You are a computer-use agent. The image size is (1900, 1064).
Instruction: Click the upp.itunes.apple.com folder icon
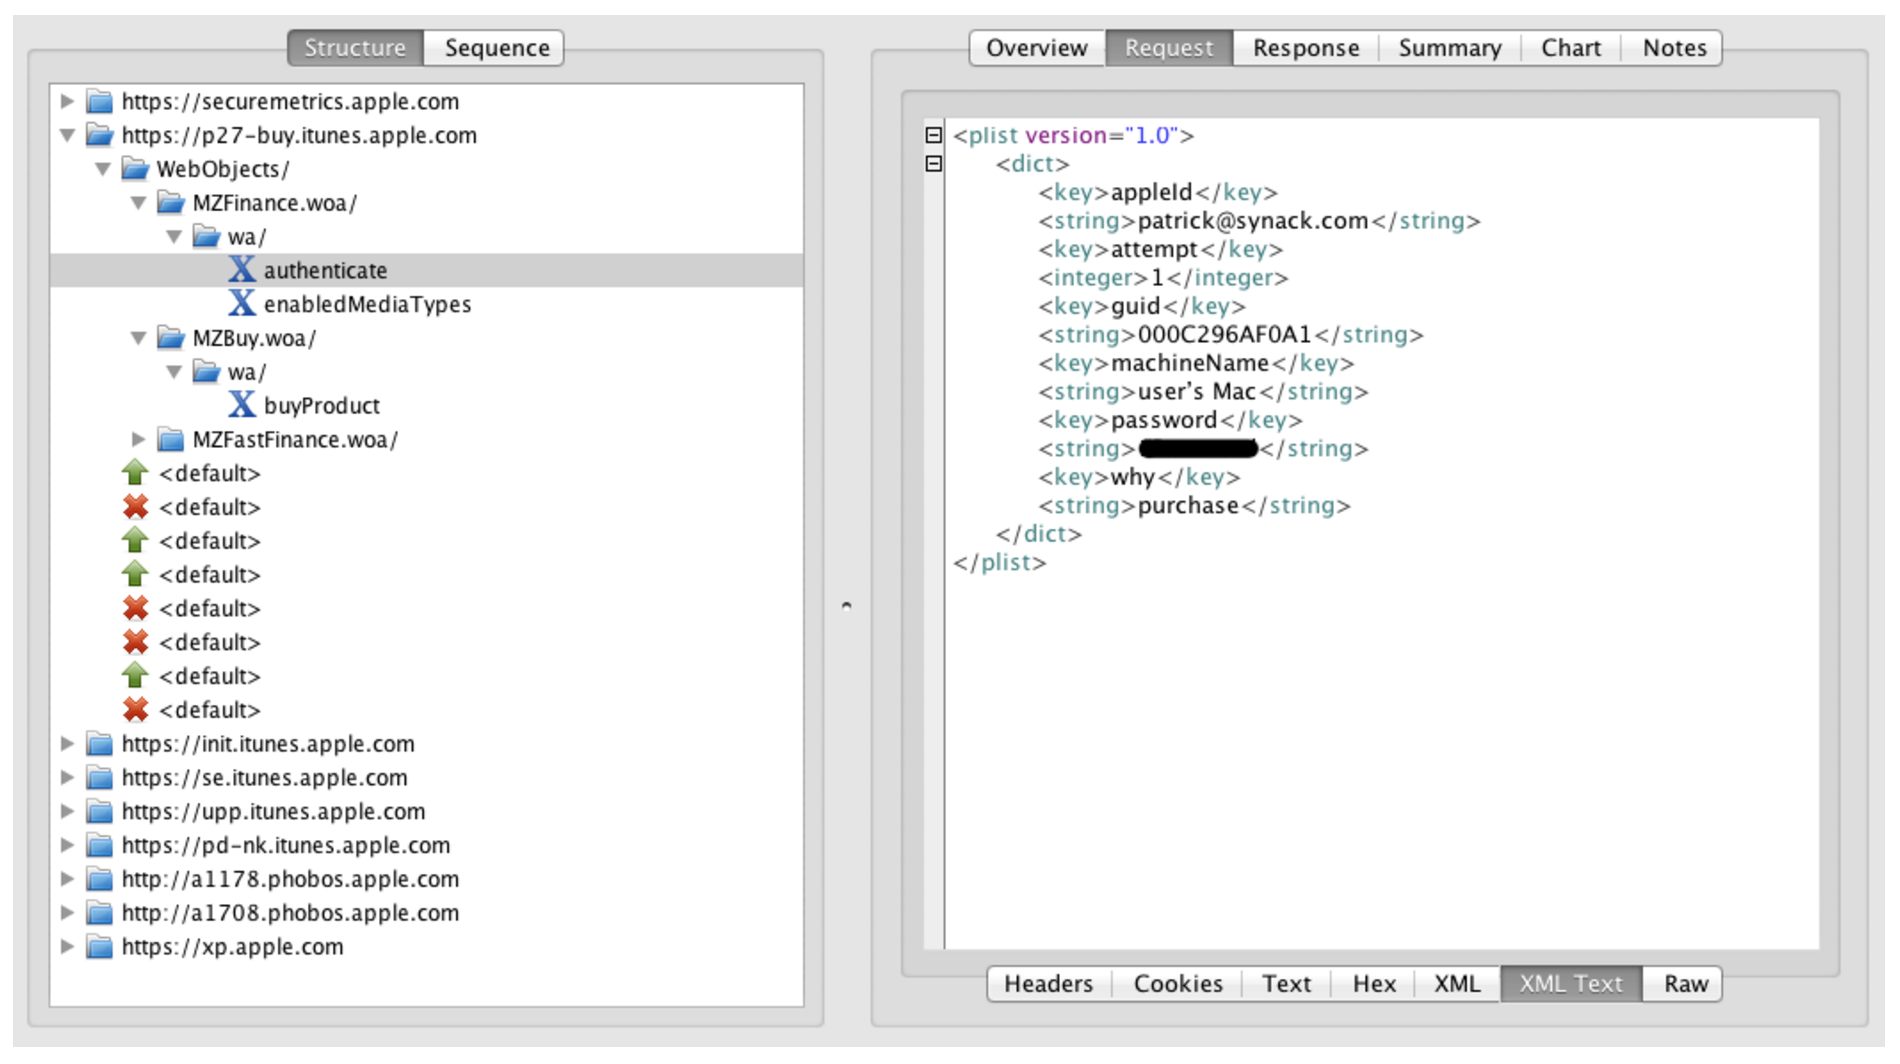[x=99, y=811]
